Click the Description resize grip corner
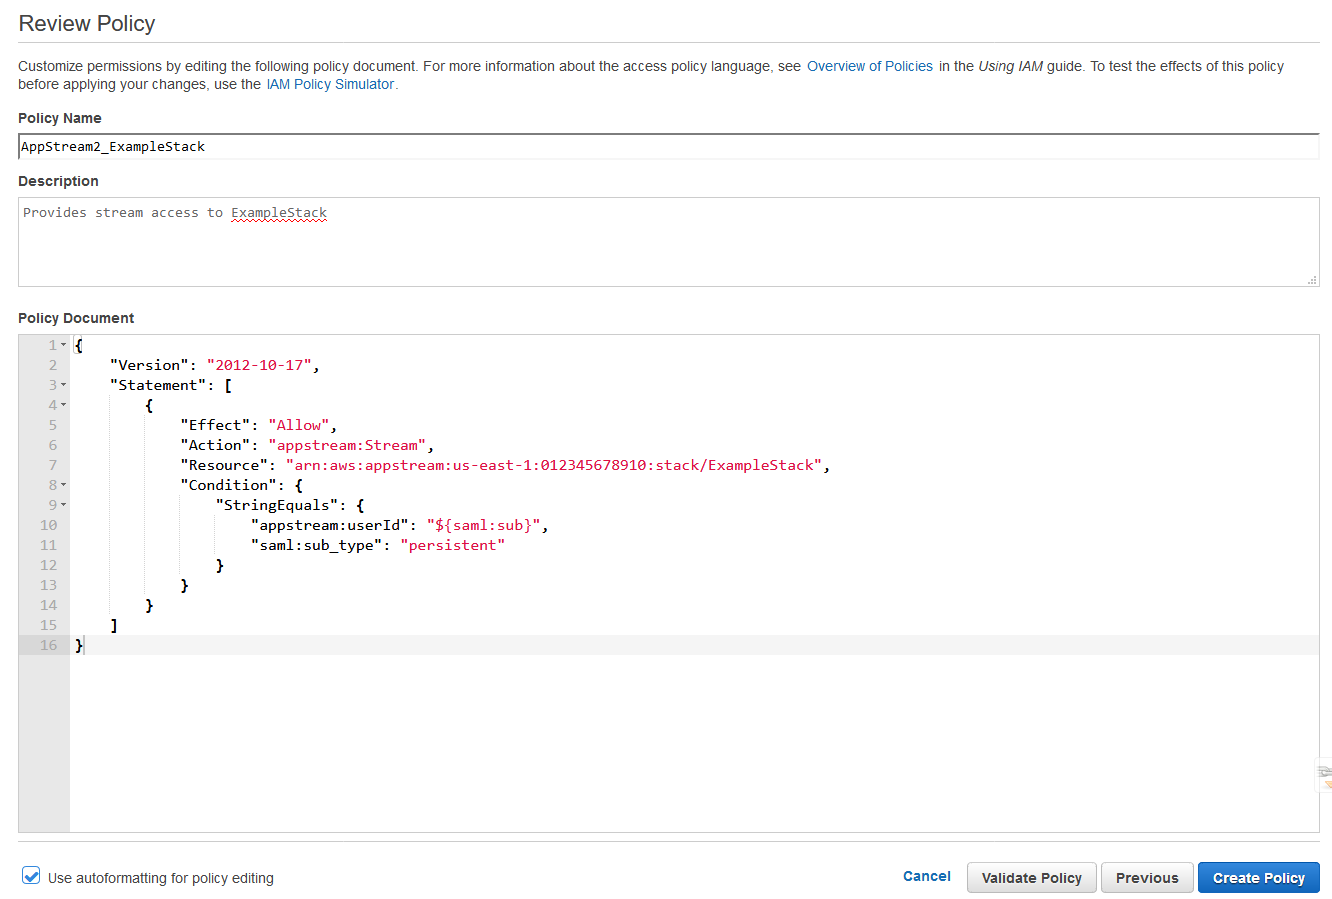 (x=1312, y=280)
